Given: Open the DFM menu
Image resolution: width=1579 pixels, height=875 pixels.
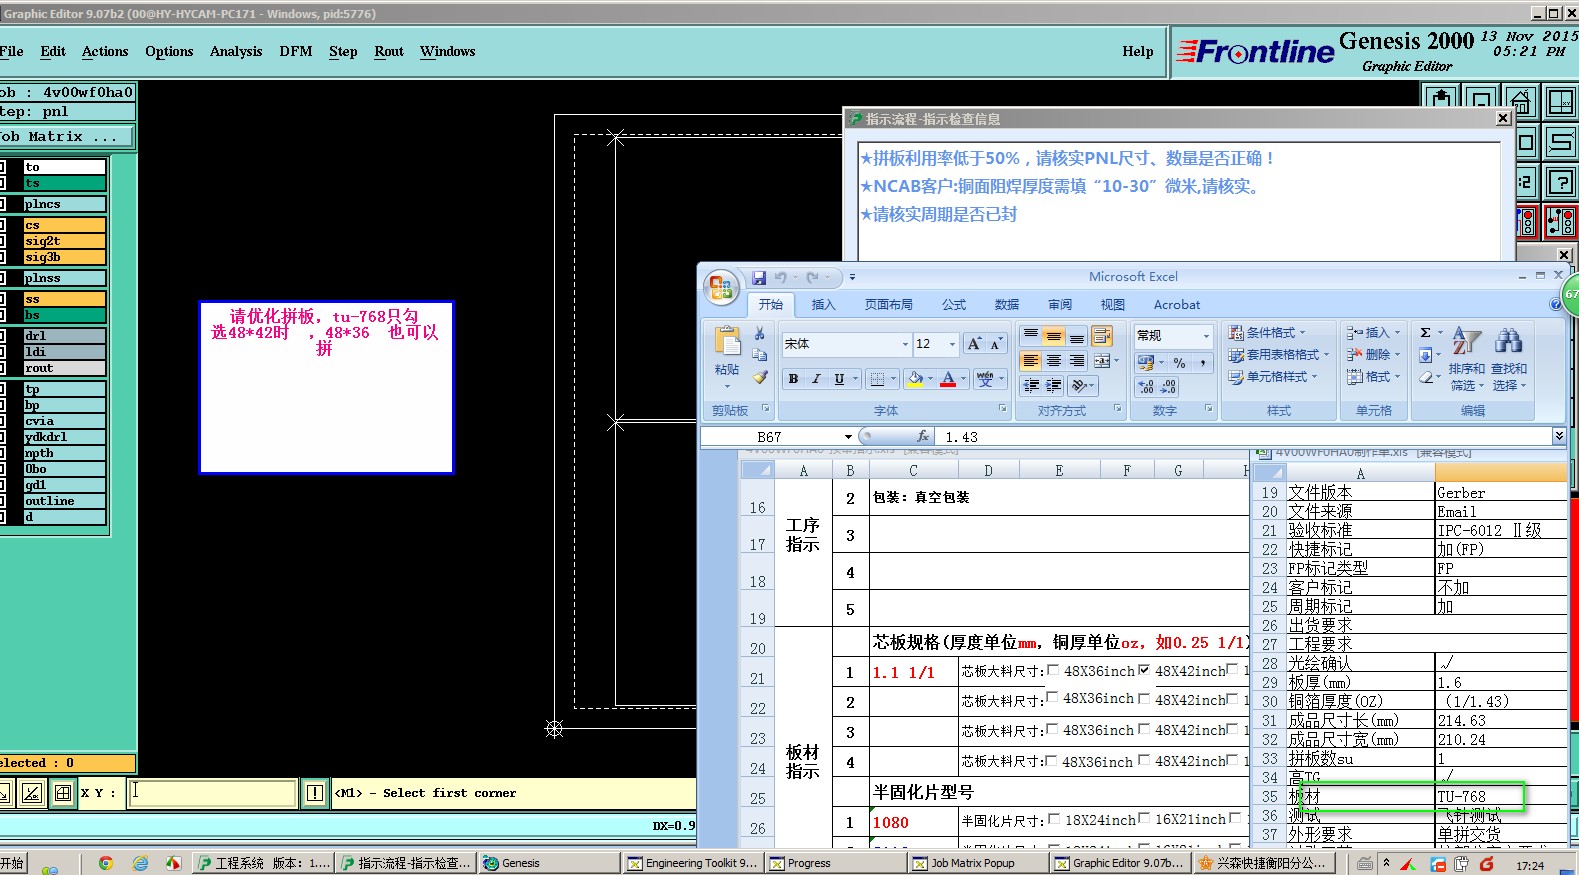Looking at the screenshot, I should pos(296,51).
